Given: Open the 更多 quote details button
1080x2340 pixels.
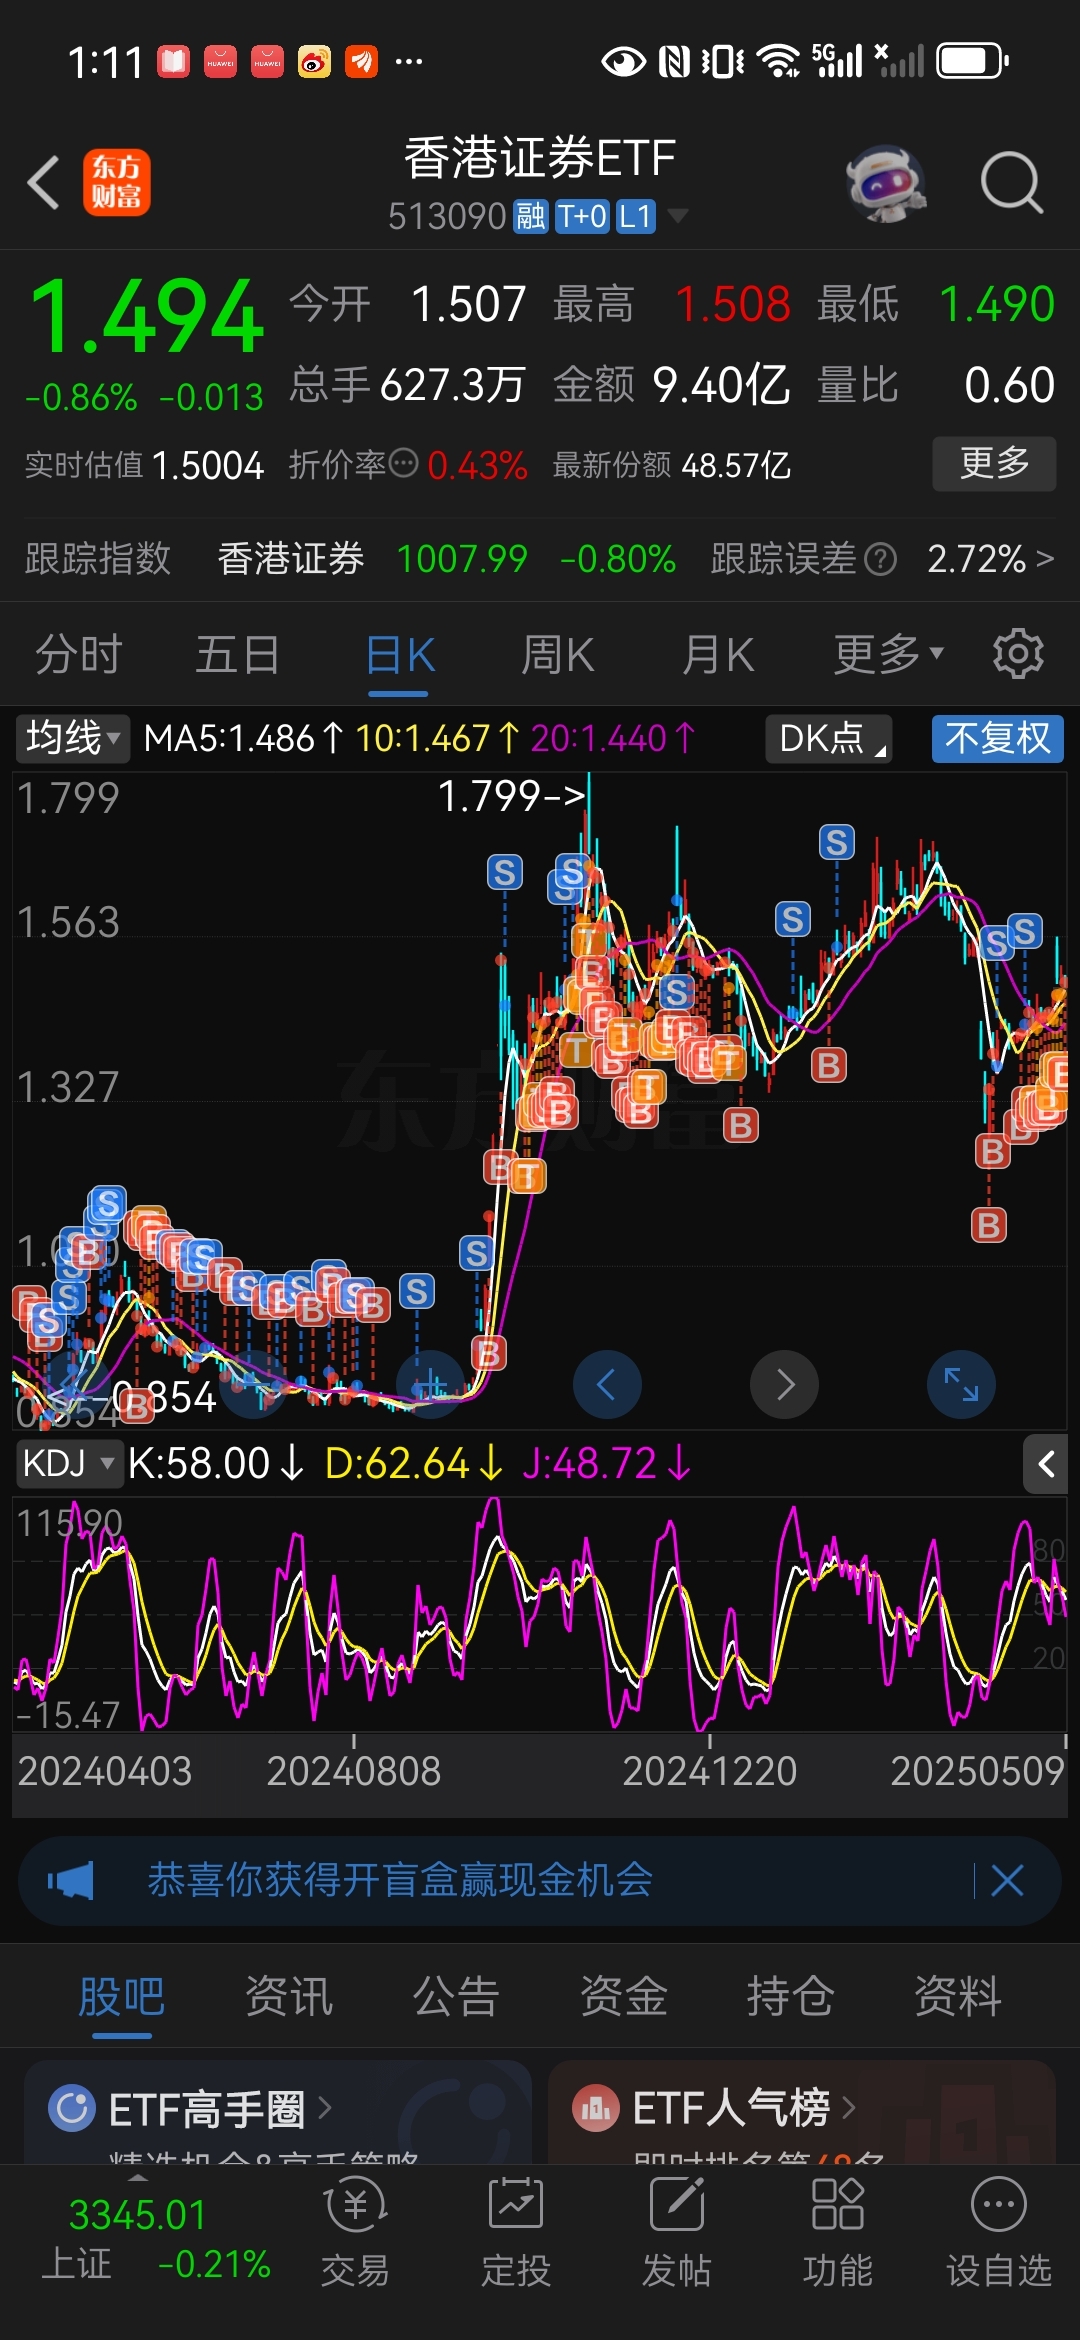Looking at the screenshot, I should [994, 463].
